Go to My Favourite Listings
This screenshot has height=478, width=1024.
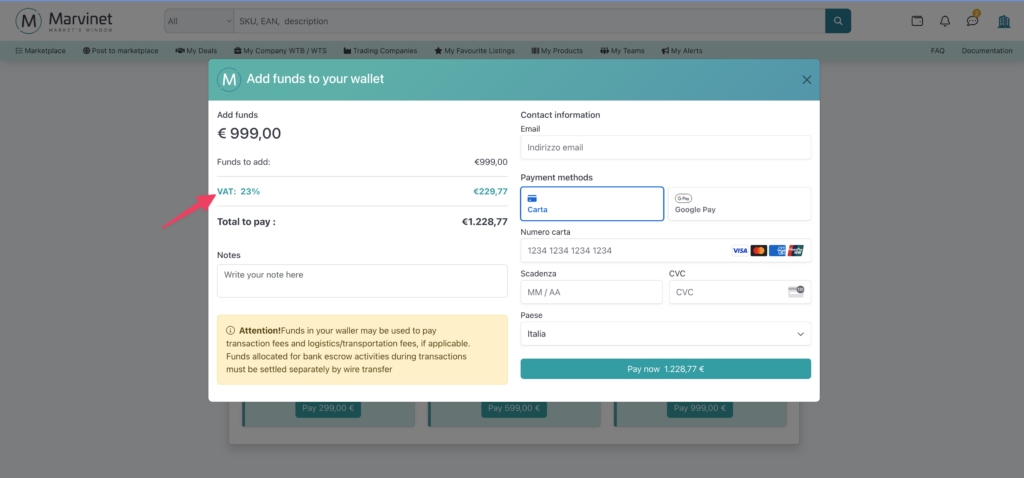pos(478,51)
